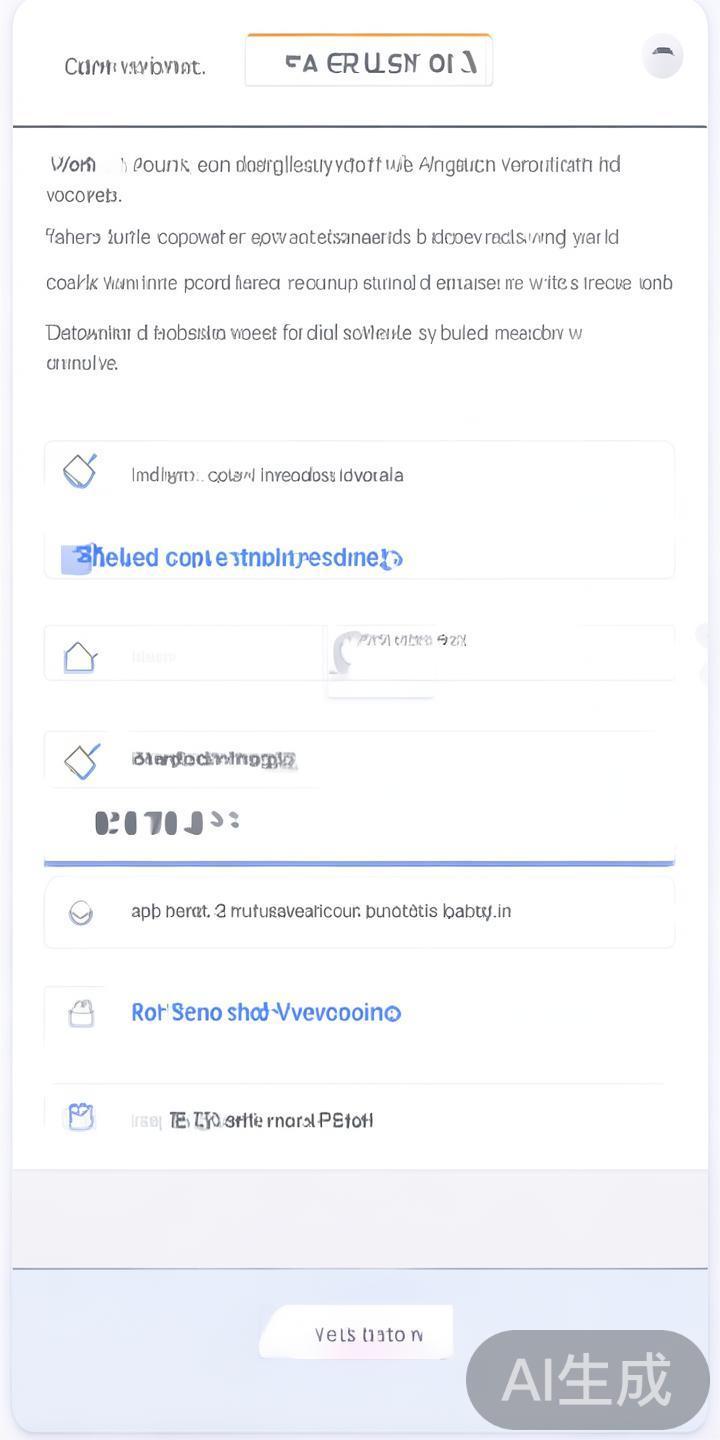Screen dimensions: 720x1440
Task: Click the round avatar button in header
Action: pyautogui.click(x=662, y=56)
